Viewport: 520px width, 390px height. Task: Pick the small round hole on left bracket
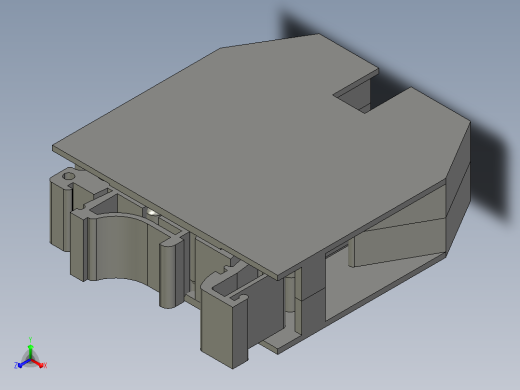[x=68, y=176]
